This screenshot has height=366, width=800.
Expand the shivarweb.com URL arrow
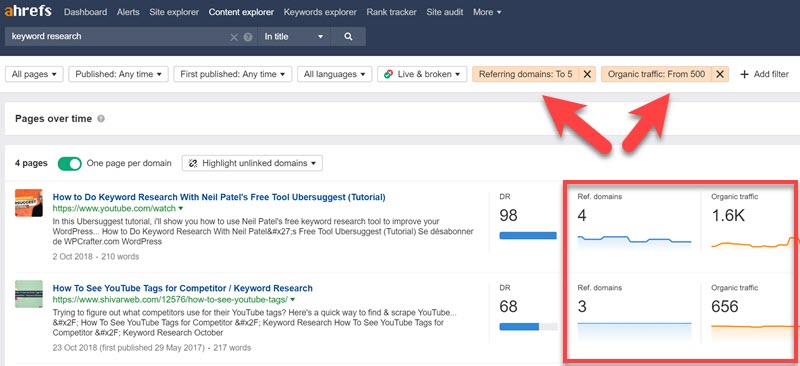tap(293, 300)
